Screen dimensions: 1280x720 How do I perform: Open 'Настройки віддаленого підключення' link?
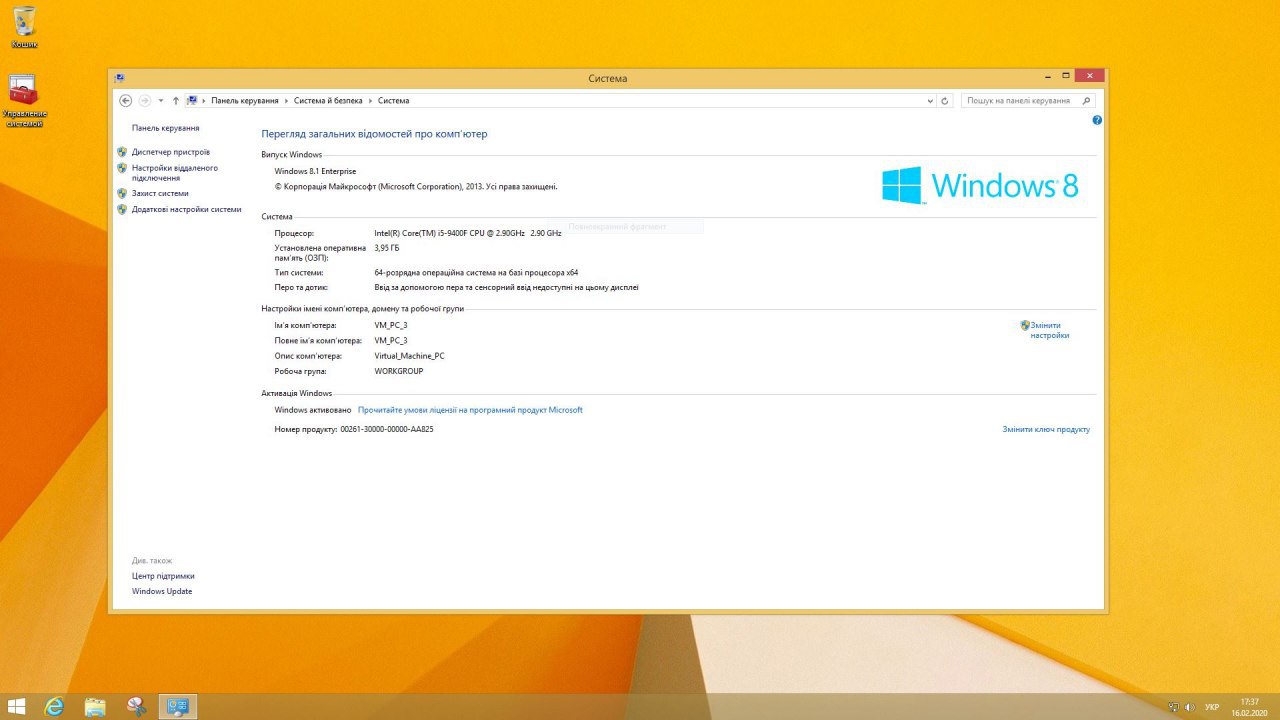coord(175,173)
